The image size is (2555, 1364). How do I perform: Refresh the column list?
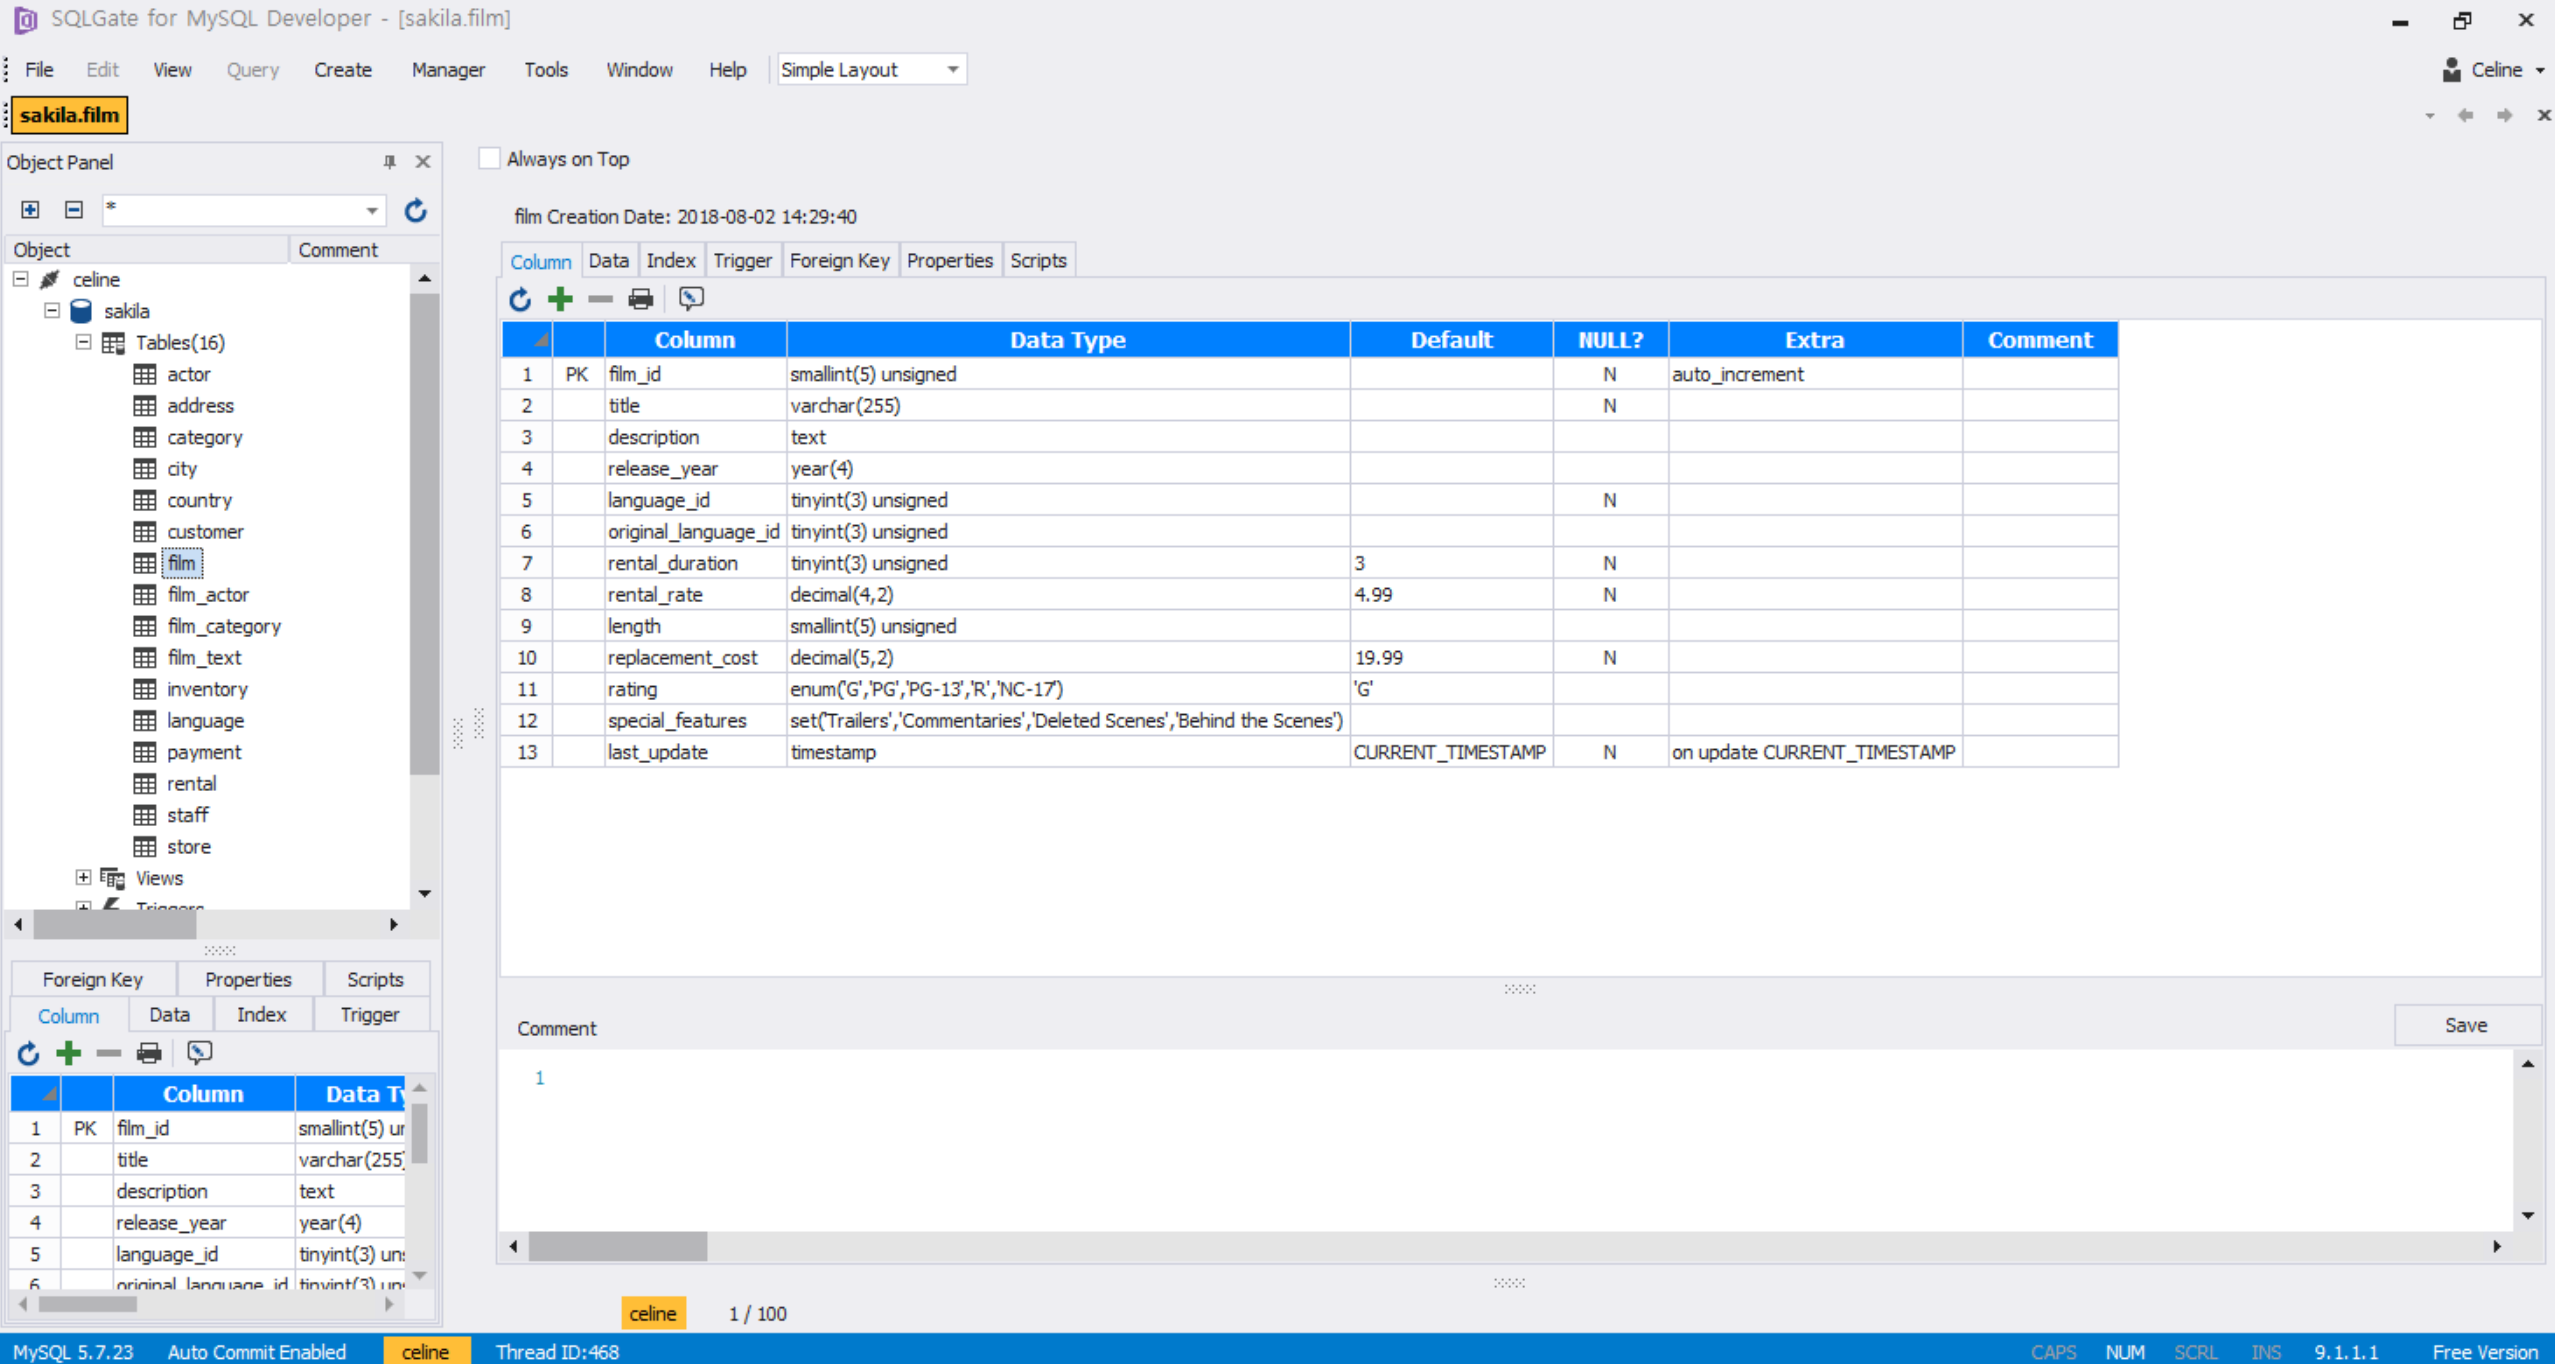[519, 298]
